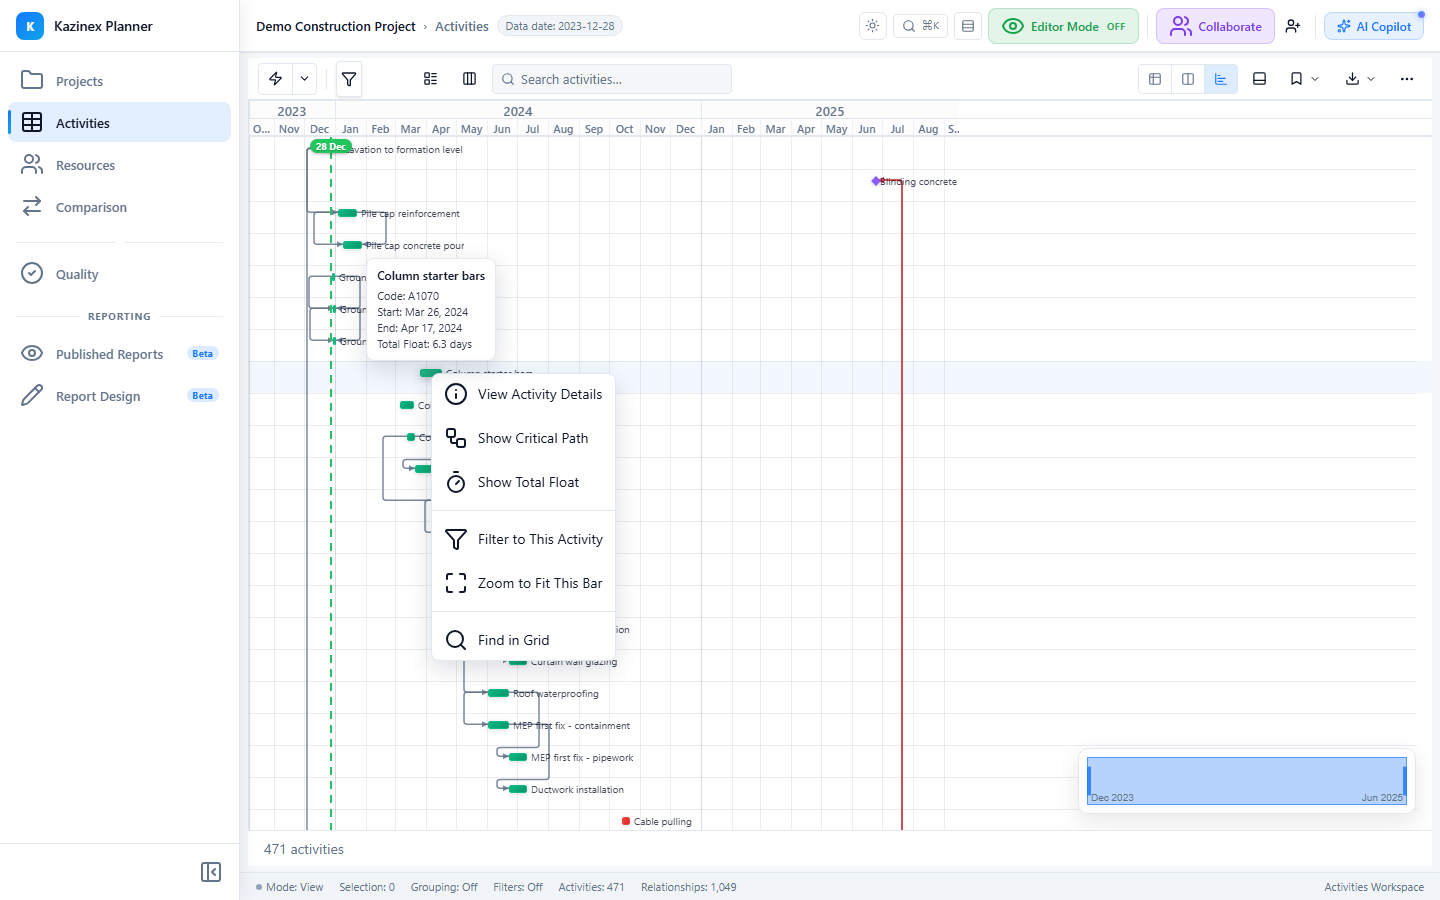Click the Blinding concrete milestone diamond
This screenshot has height=900, width=1440.
(876, 181)
